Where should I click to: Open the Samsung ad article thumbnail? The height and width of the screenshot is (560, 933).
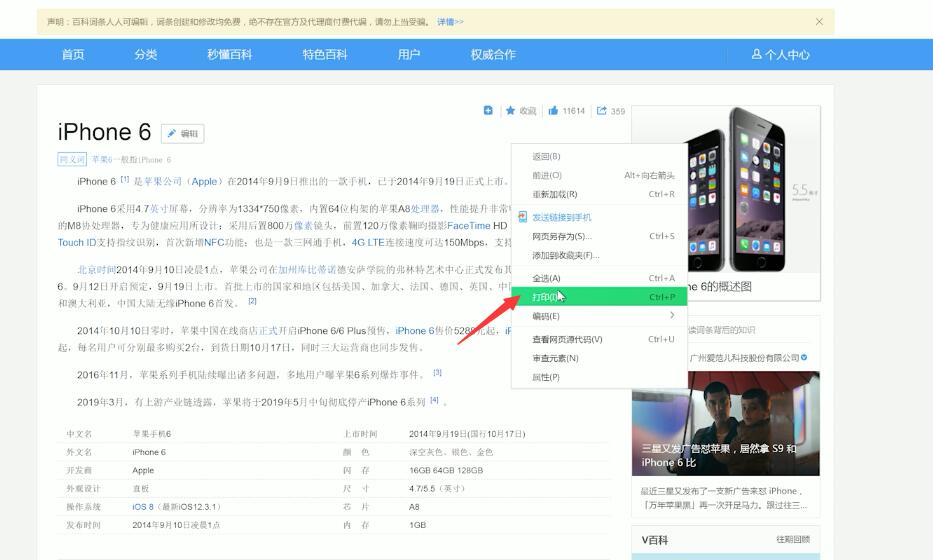pos(726,424)
